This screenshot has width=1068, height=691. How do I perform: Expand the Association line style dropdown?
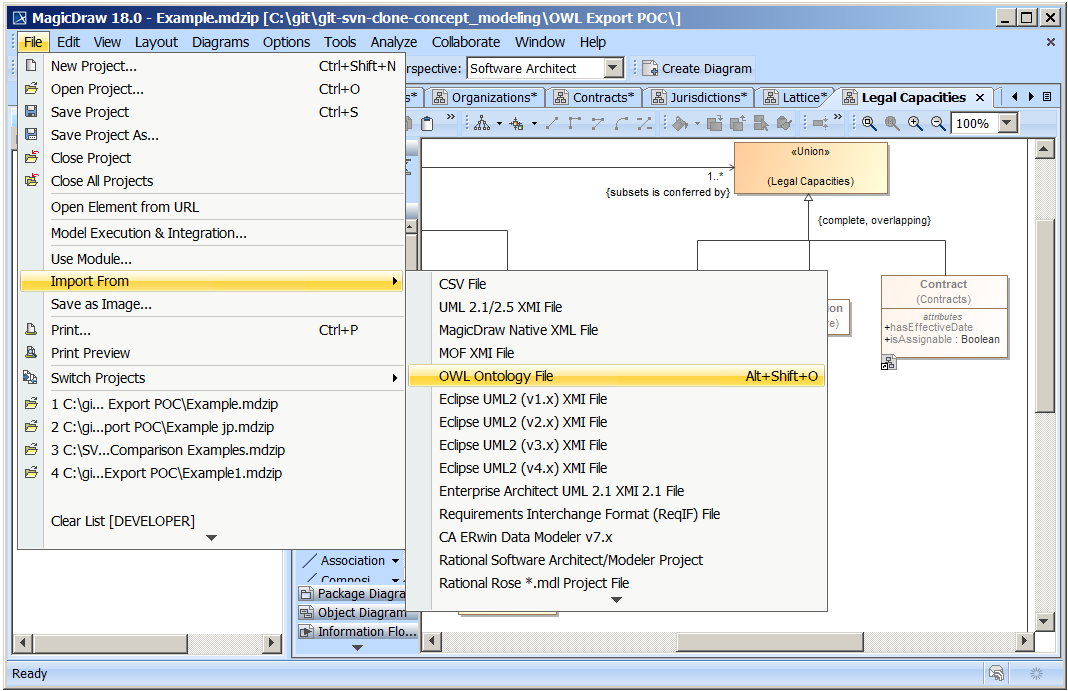(x=395, y=560)
